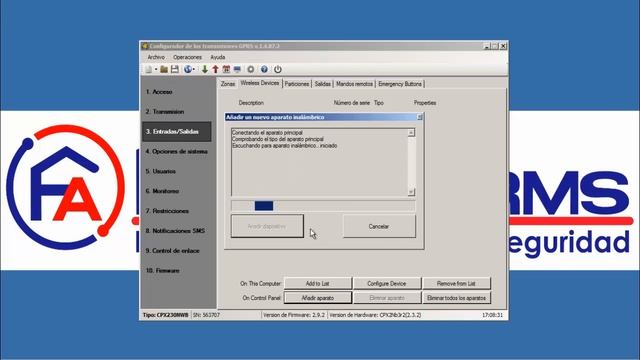Select 8. Notificaciones SMS sidebar item

(177, 231)
